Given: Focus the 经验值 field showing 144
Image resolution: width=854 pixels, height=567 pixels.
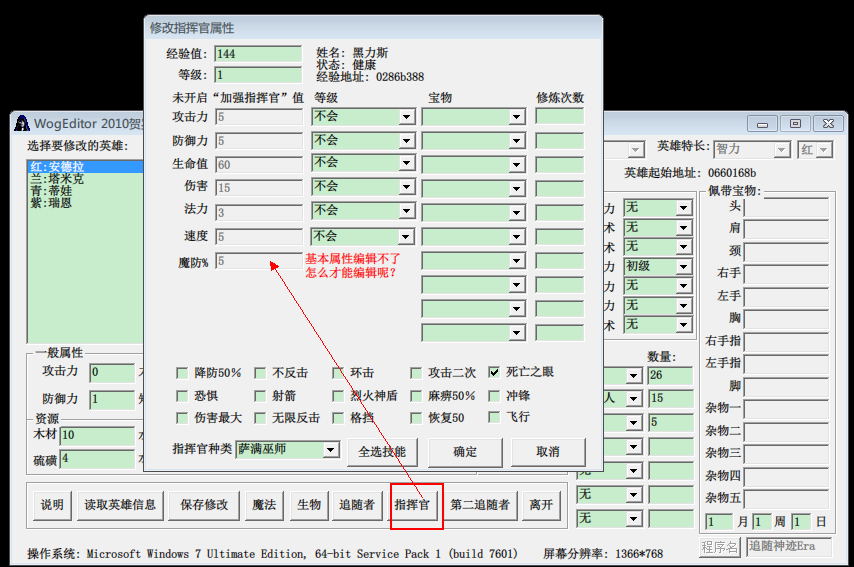Looking at the screenshot, I should click(x=258, y=54).
